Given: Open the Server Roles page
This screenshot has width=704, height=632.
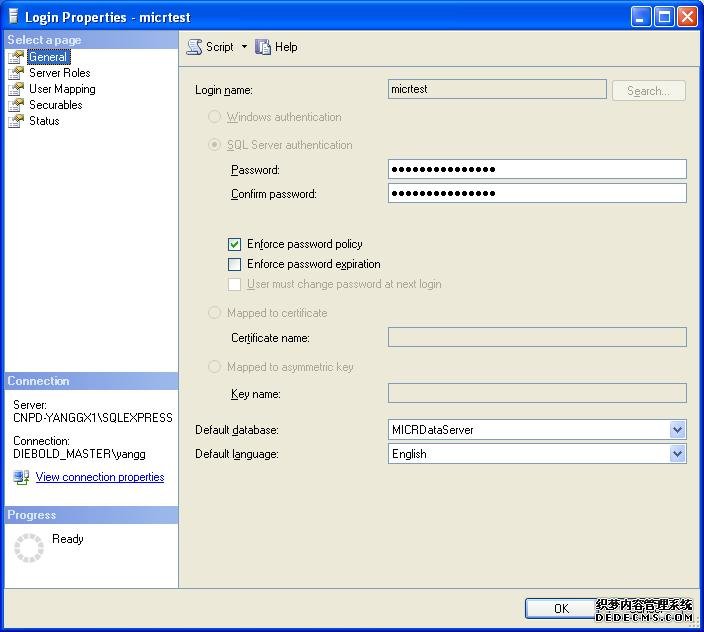Looking at the screenshot, I should pos(60,73).
